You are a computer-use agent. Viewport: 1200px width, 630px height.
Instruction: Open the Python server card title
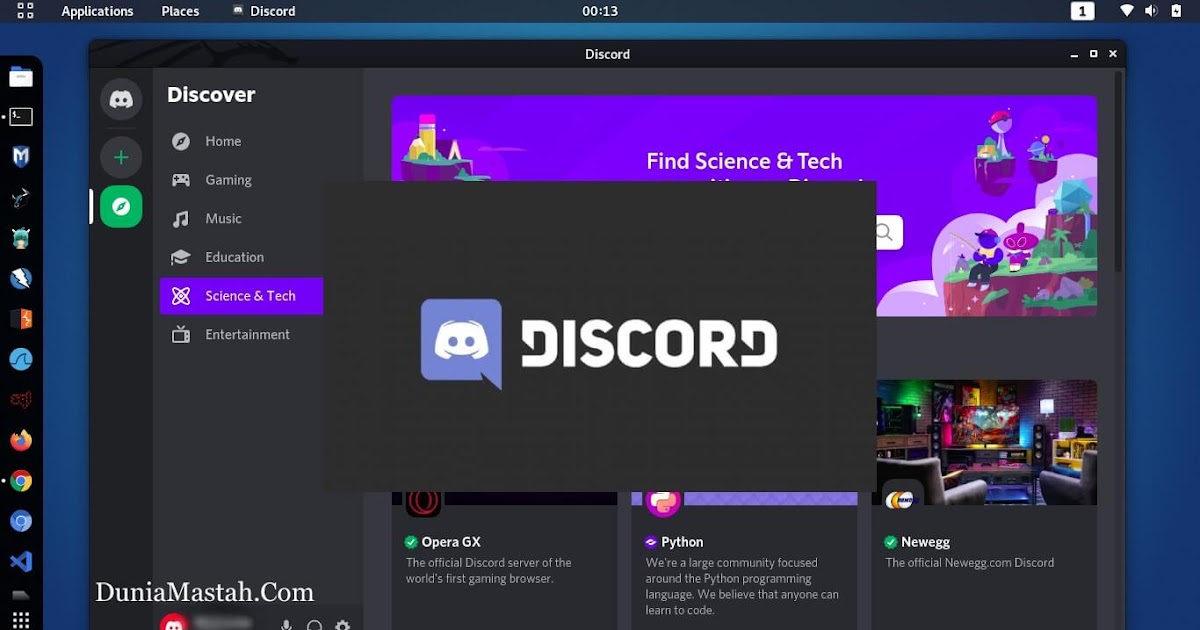pyautogui.click(x=682, y=542)
